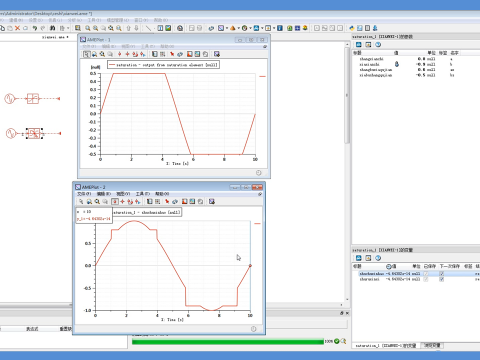Screen dimensions: 480x360
Task: Open the Tools menu in AMEPlot-2 window
Action: [142, 194]
